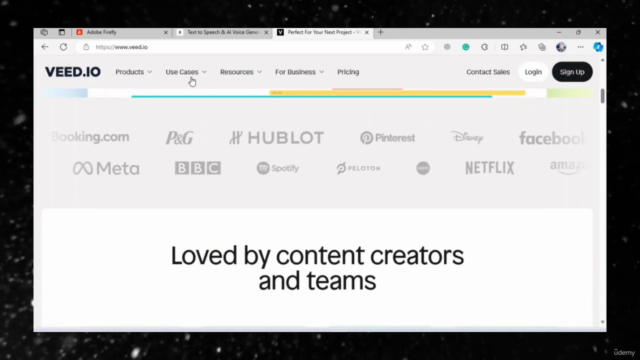640x360 pixels.
Task: Open a new tab with plus icon
Action: pyautogui.click(x=380, y=32)
